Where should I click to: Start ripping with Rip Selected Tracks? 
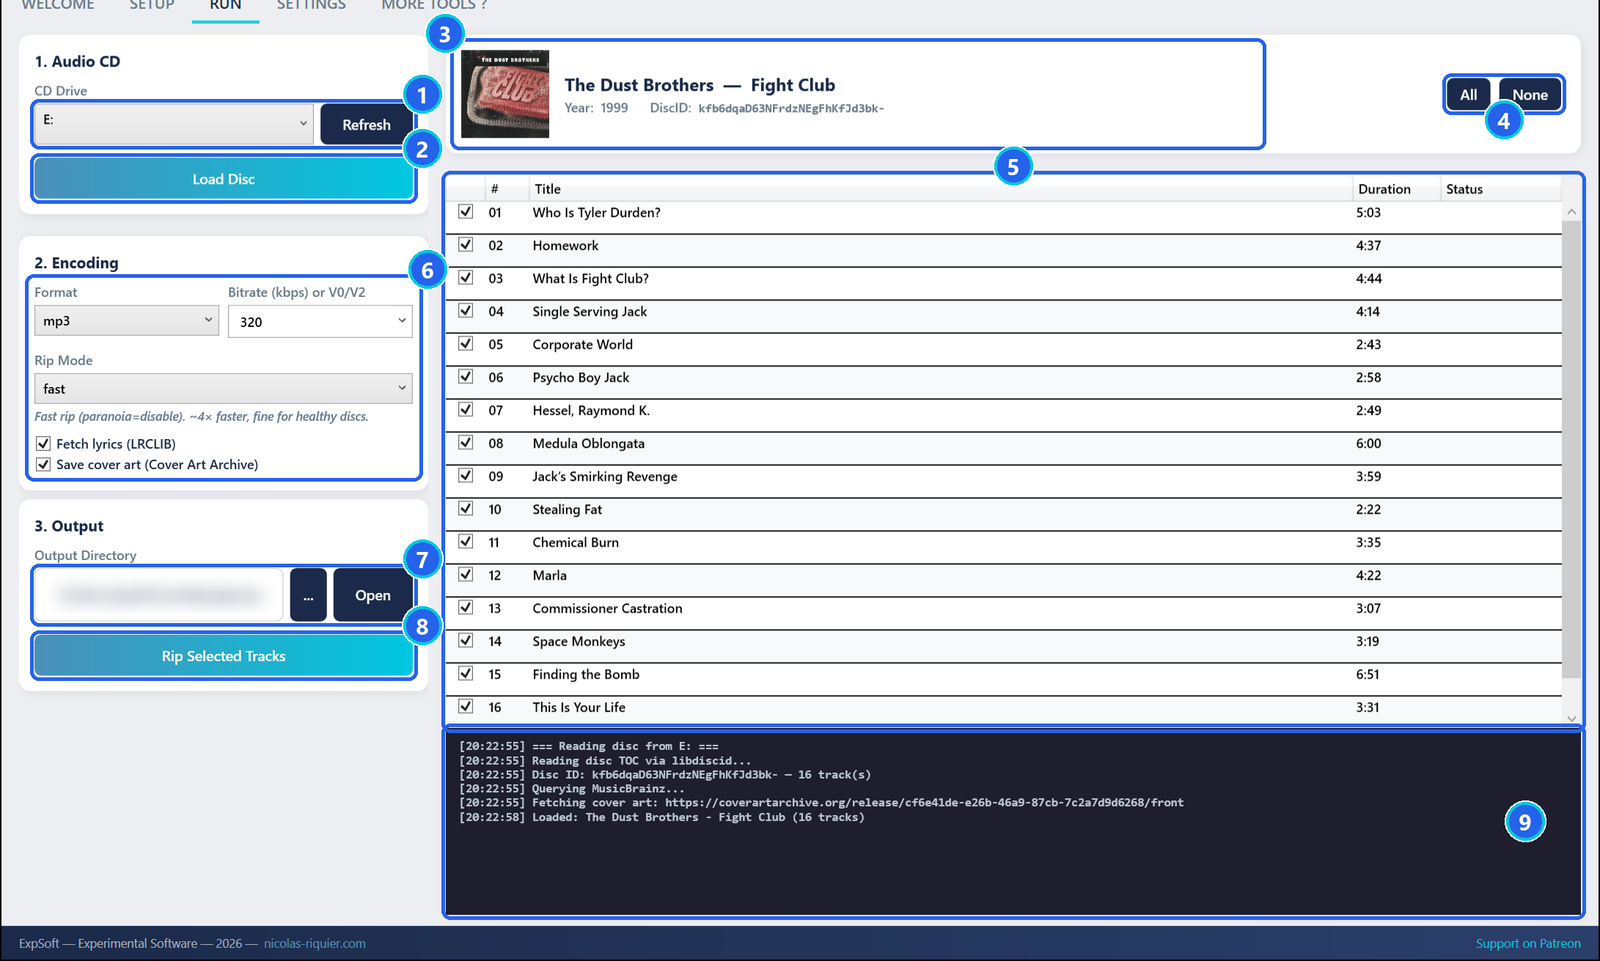coord(224,656)
